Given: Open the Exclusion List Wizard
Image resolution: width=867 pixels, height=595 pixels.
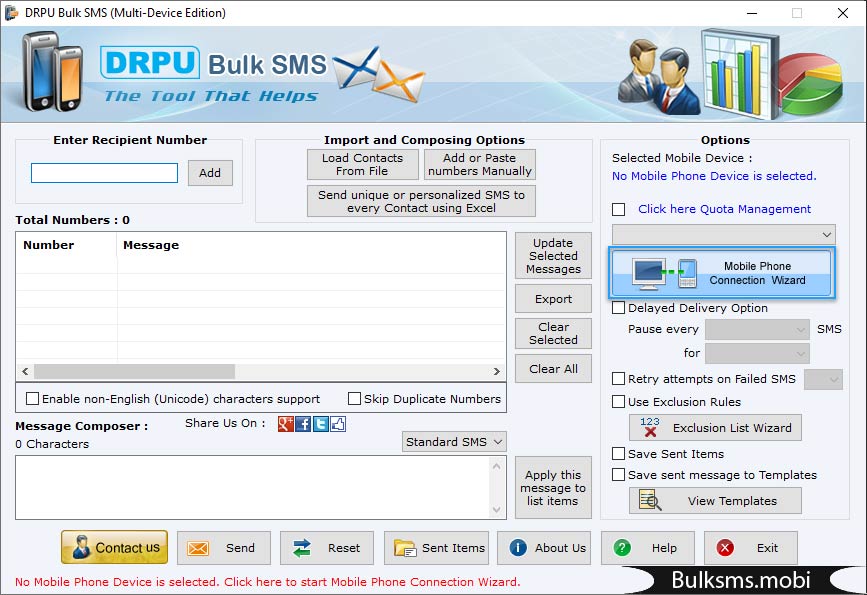Looking at the screenshot, I should point(715,427).
